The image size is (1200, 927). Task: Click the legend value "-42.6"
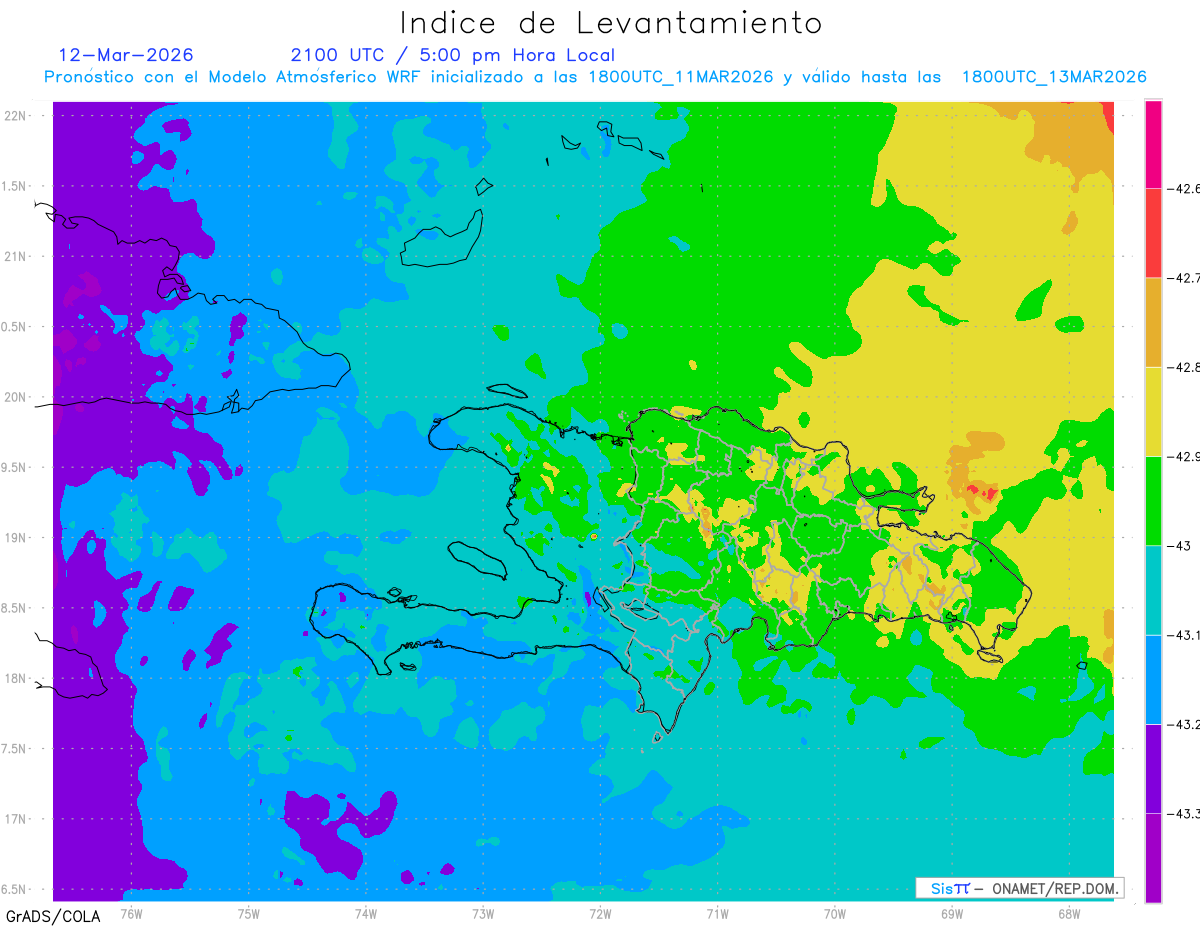[x=1183, y=188]
